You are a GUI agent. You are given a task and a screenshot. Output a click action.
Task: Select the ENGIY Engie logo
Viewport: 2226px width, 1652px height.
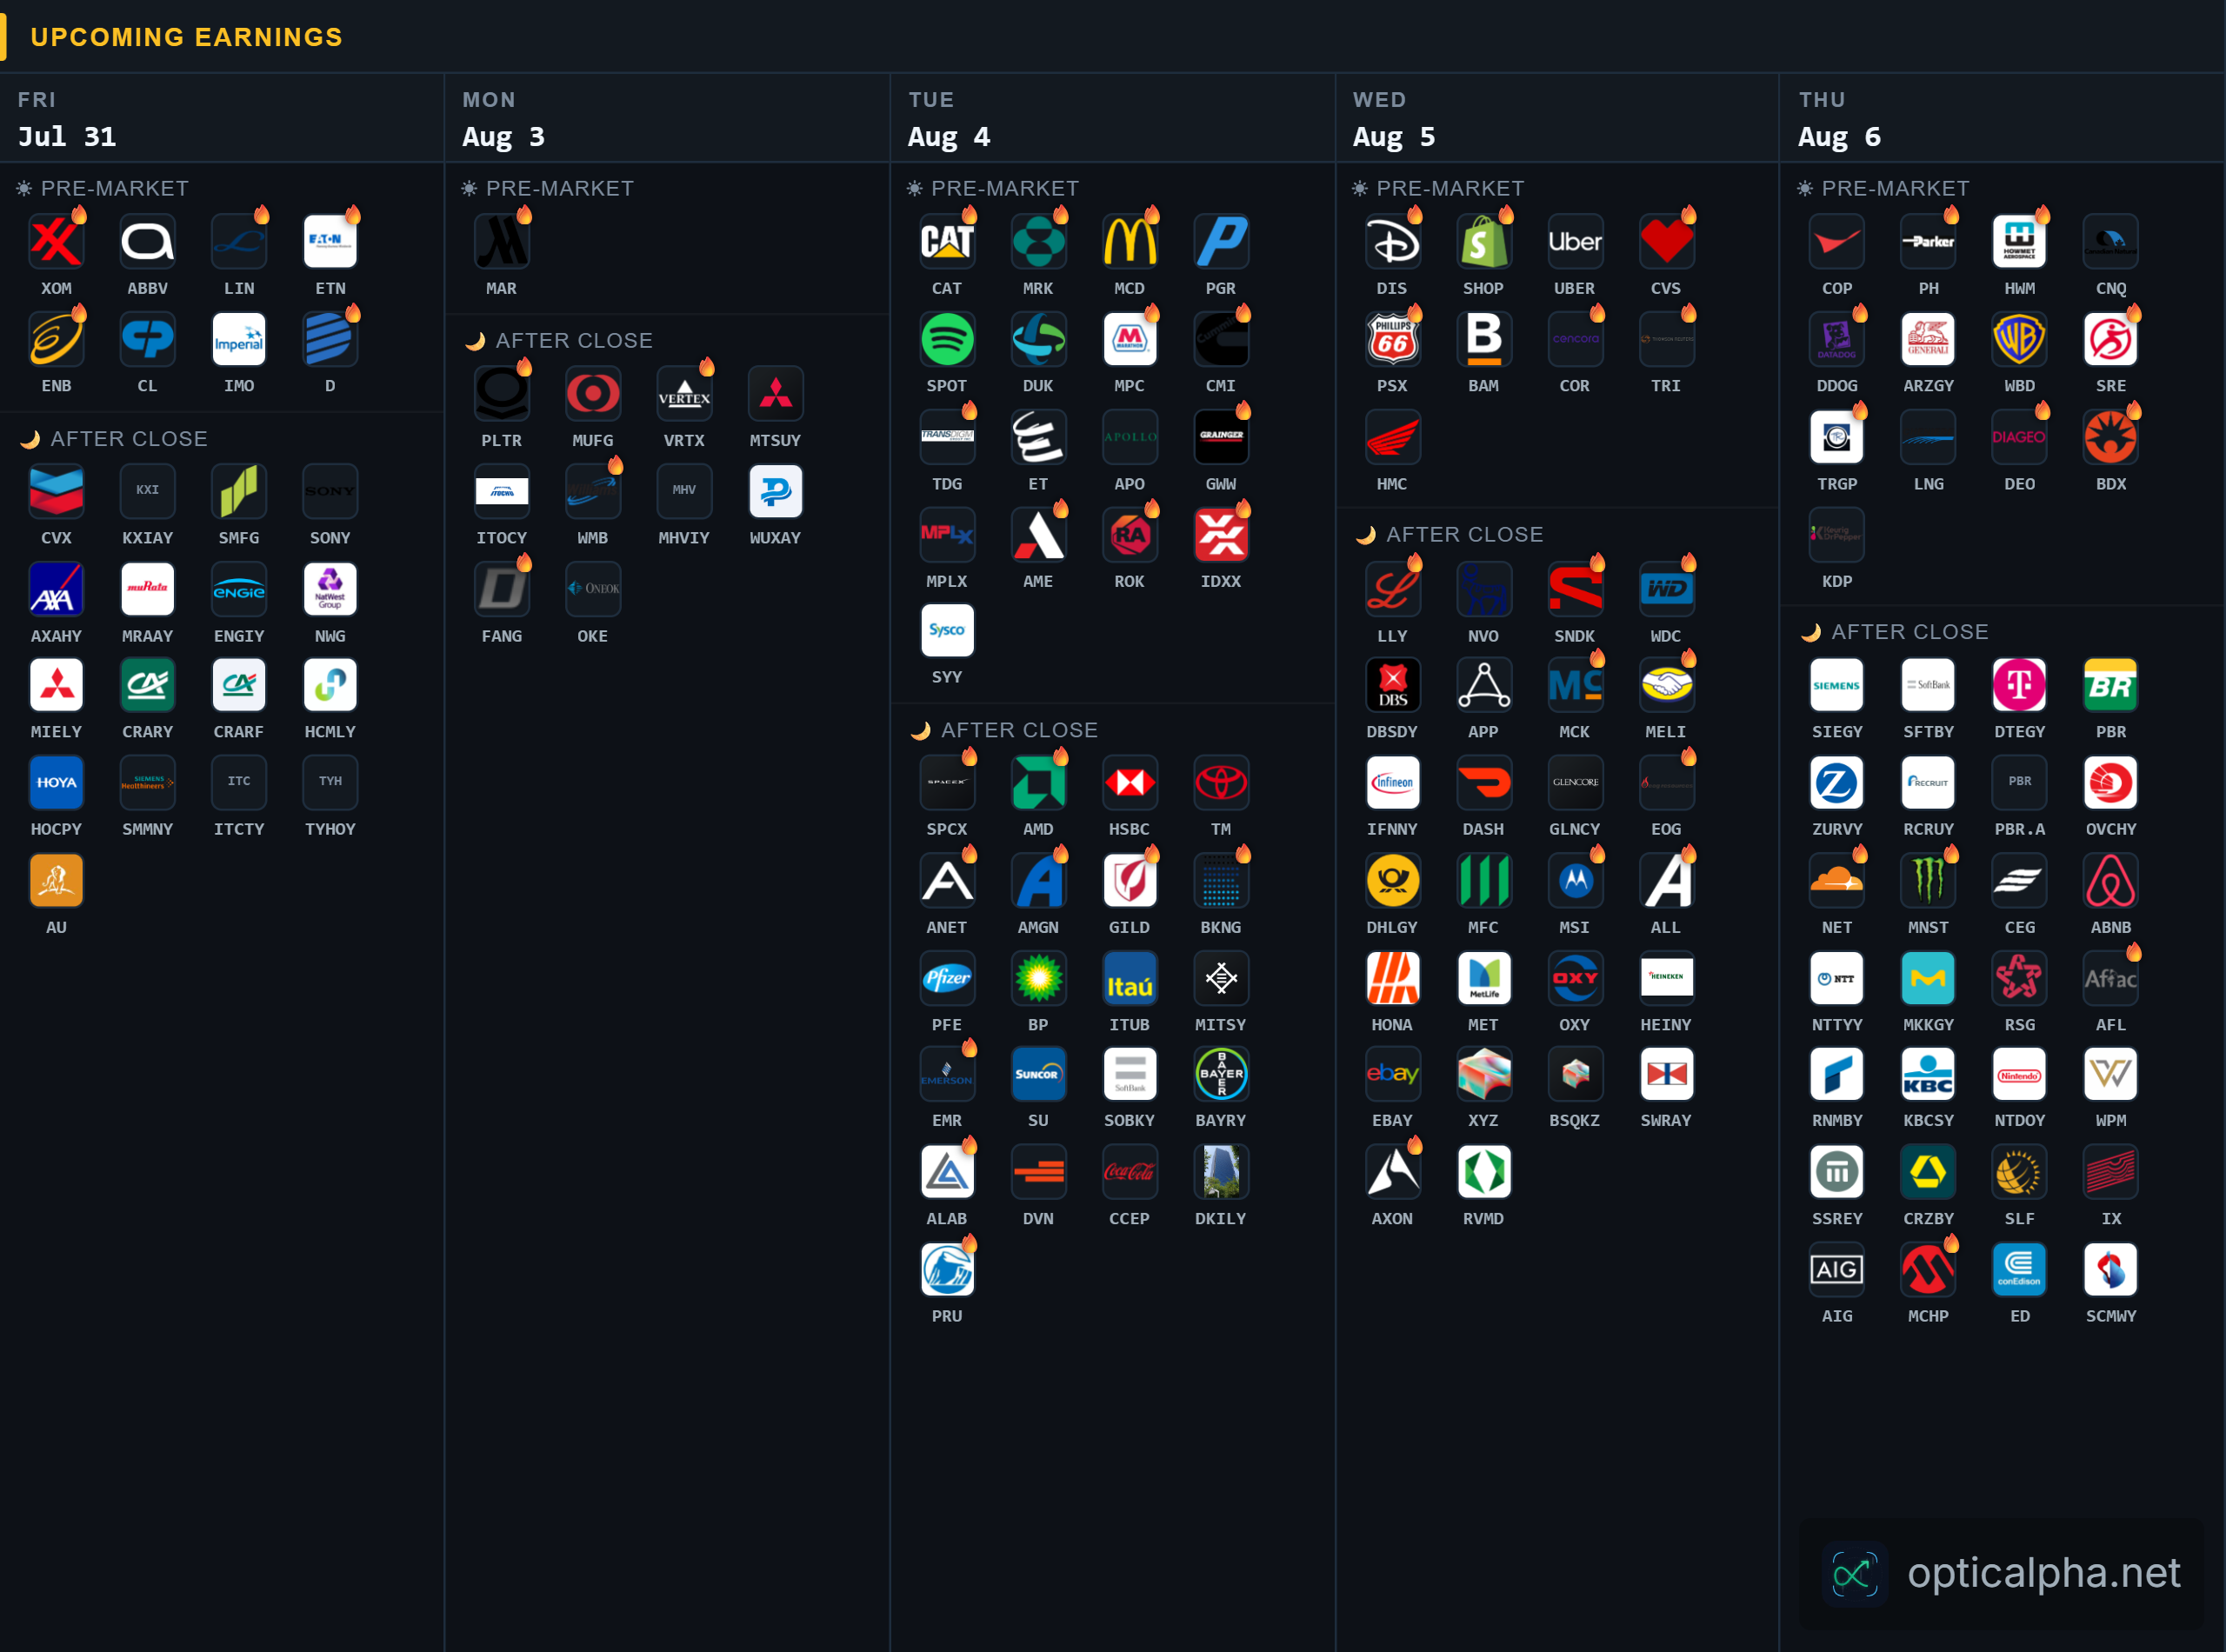tap(239, 589)
